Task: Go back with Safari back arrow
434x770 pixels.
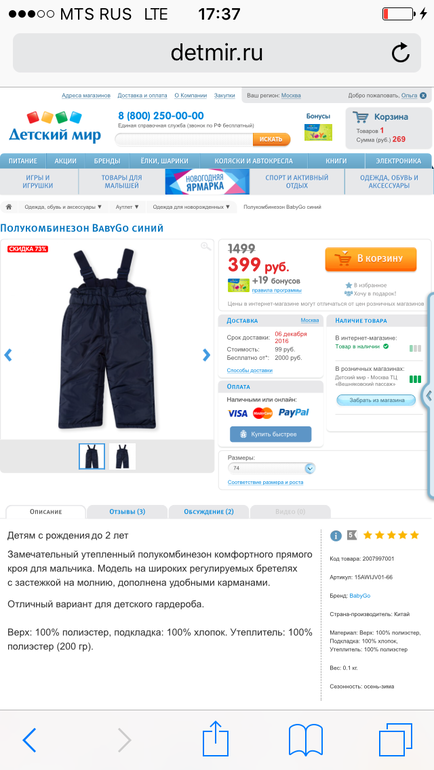Action: pos(29,740)
